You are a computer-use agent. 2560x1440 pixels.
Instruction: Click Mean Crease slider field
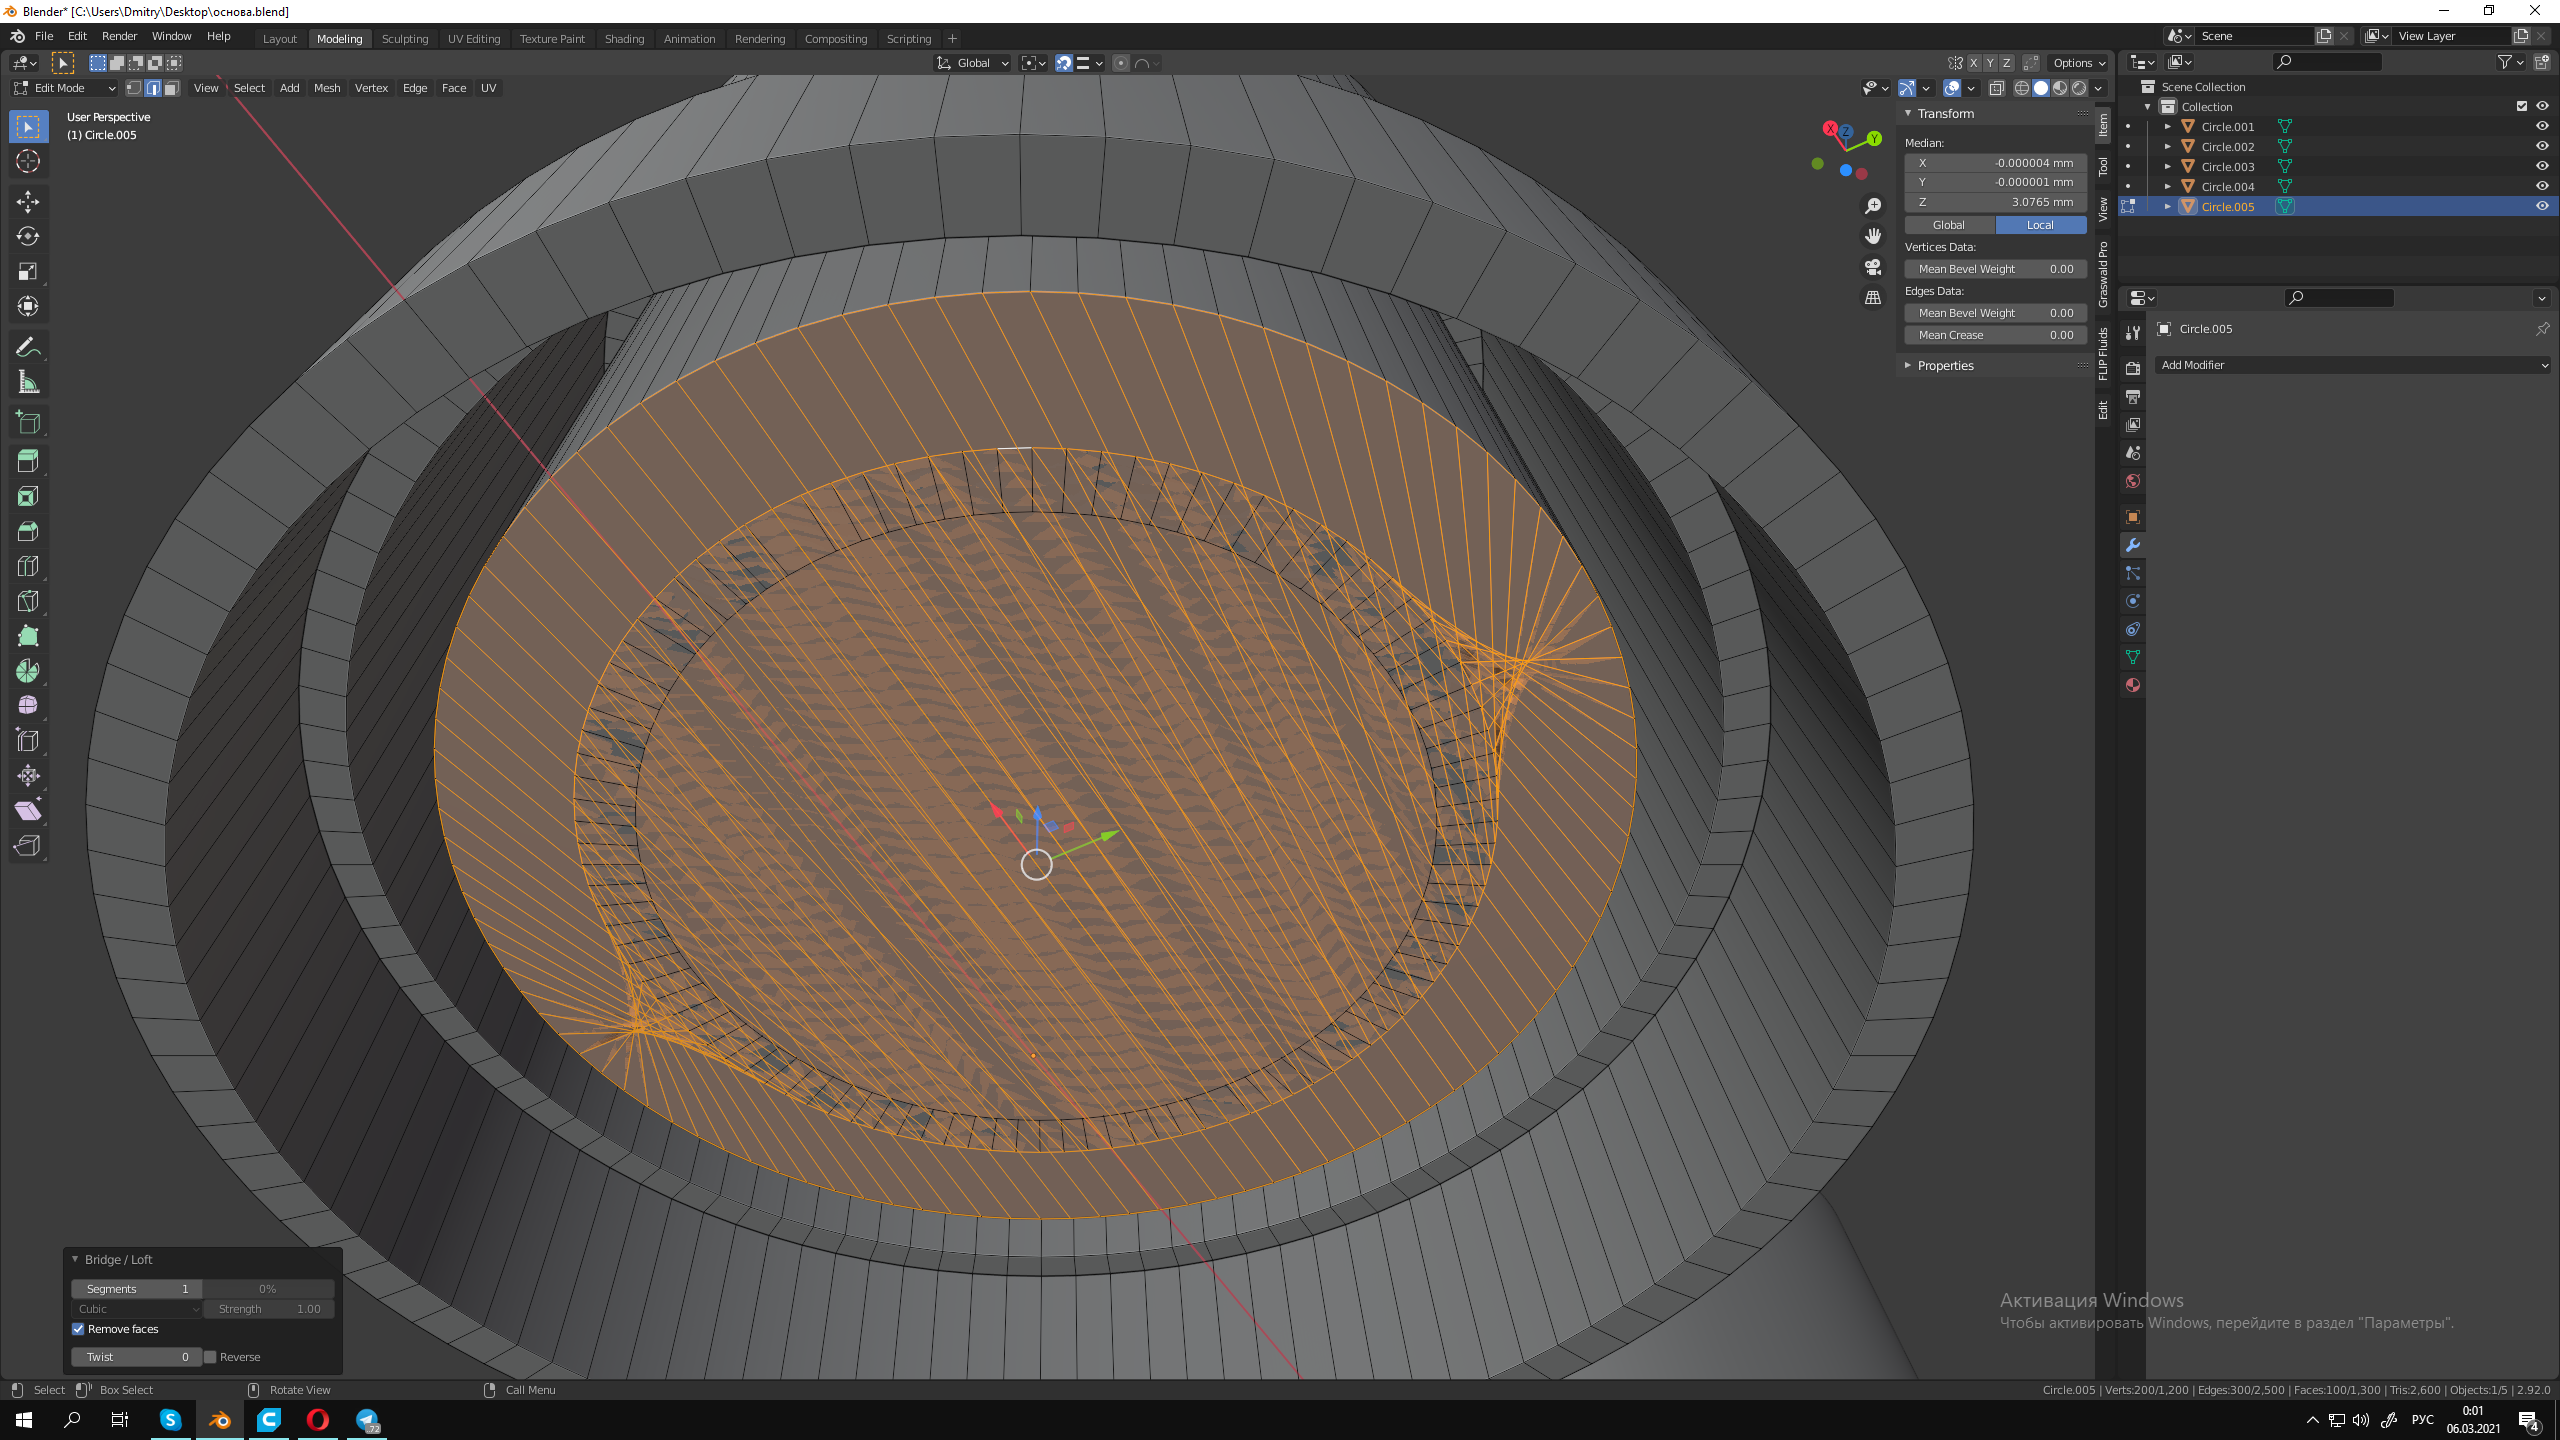[x=1996, y=335]
